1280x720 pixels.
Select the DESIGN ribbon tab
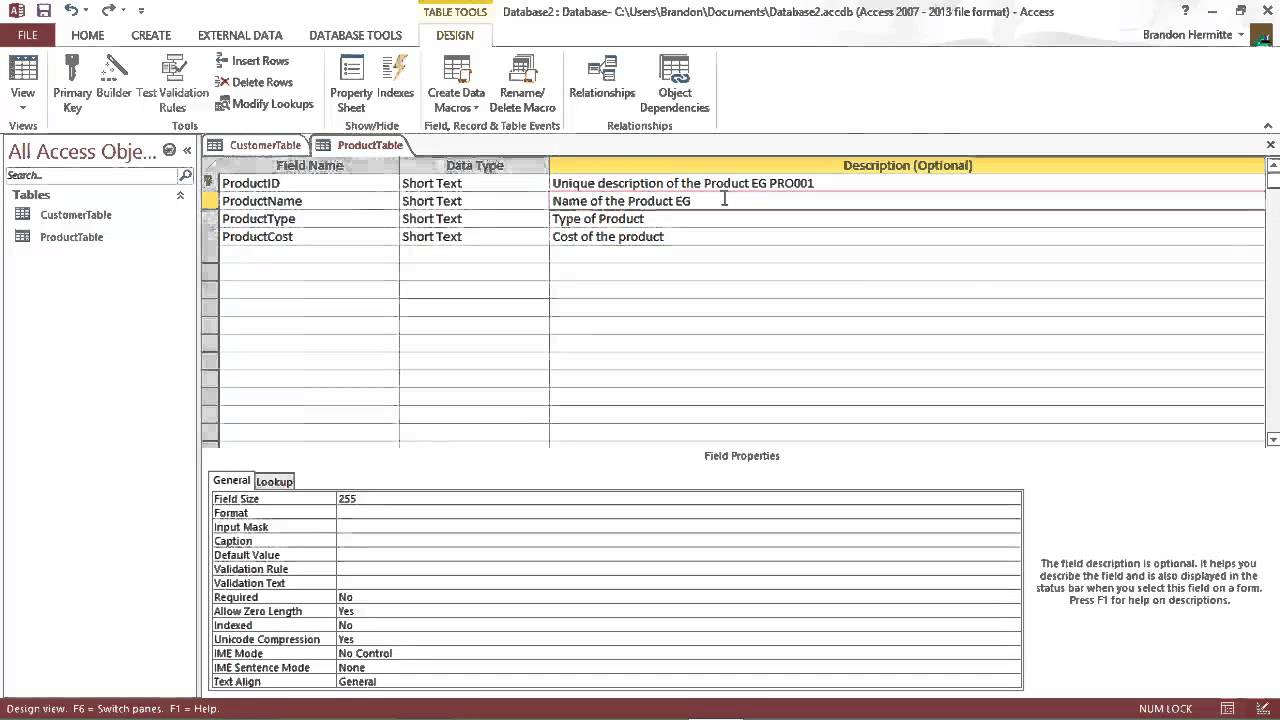(455, 35)
